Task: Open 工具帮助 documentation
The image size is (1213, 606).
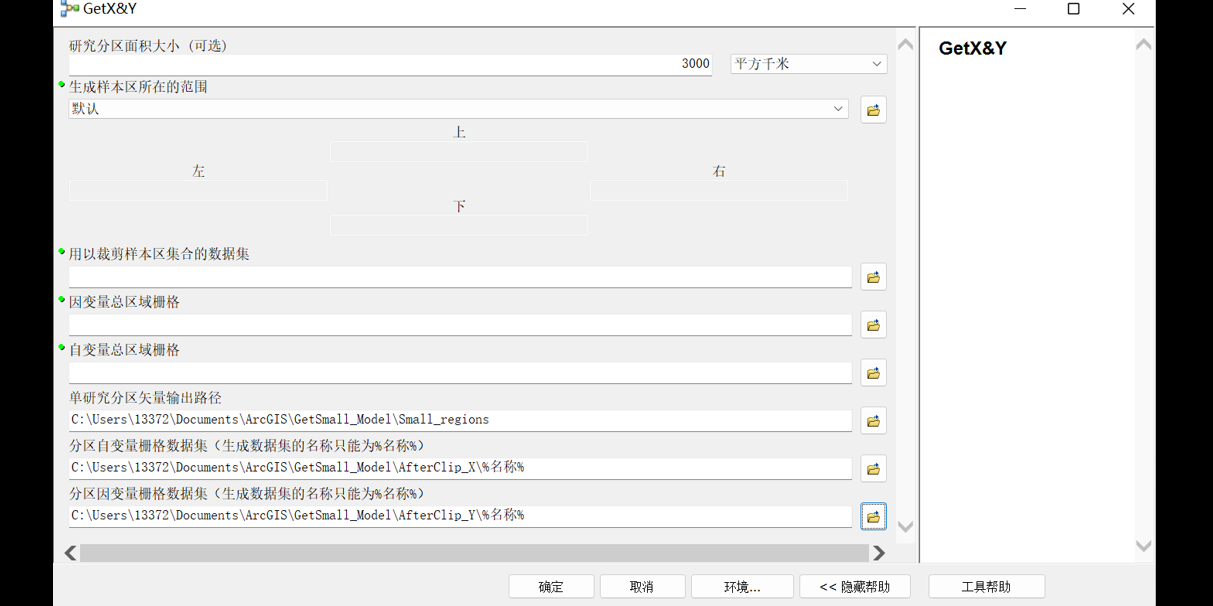Action: coord(986,587)
